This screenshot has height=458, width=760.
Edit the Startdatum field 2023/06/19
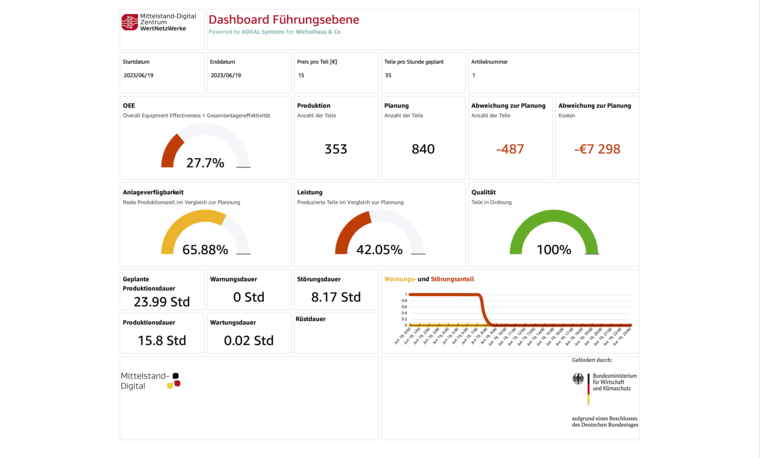pyautogui.click(x=138, y=76)
